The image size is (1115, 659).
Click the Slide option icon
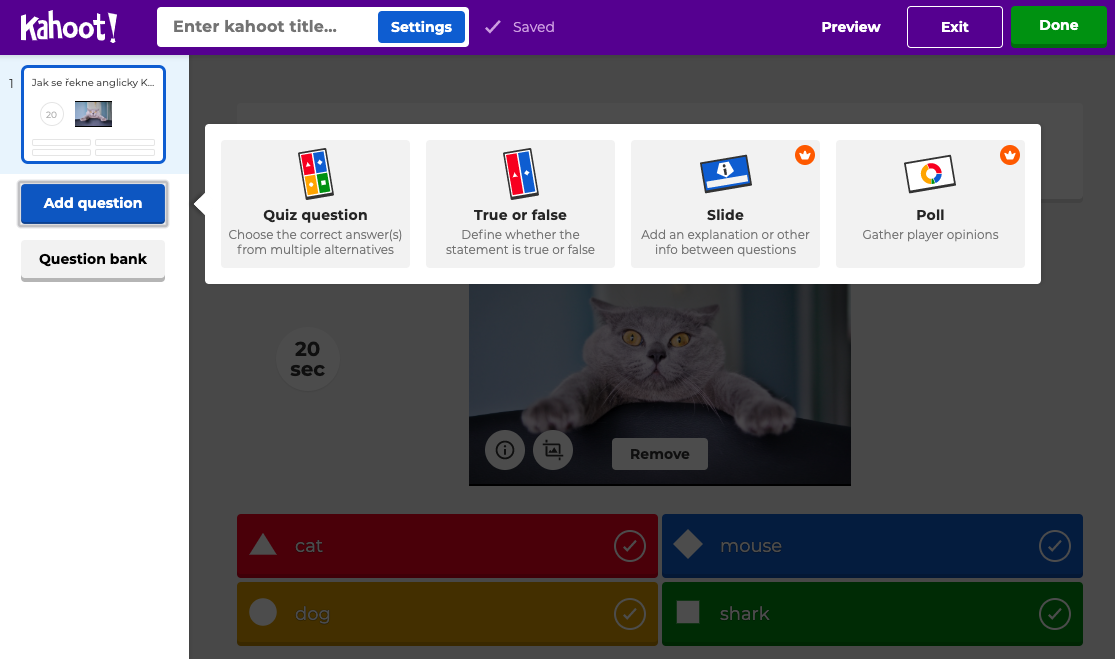(x=725, y=173)
